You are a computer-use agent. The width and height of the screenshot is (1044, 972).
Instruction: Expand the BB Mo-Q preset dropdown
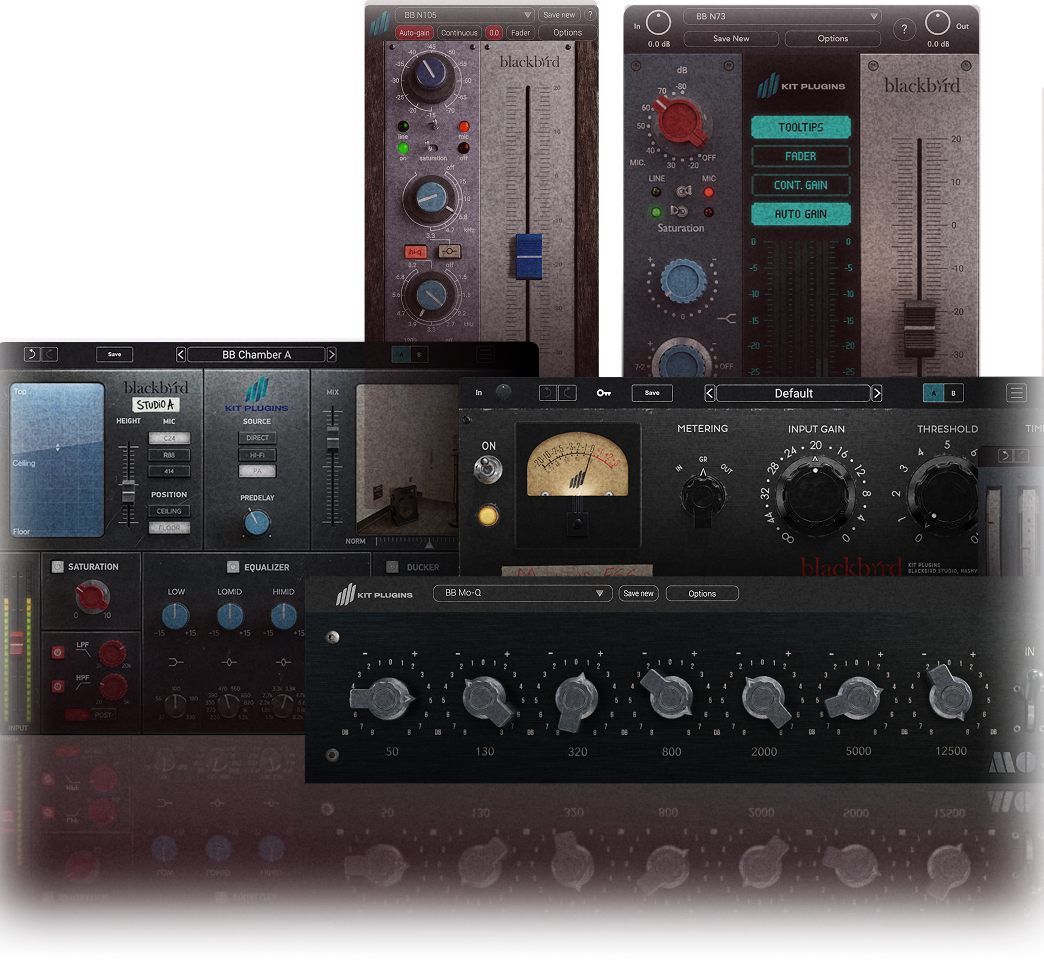pos(600,593)
